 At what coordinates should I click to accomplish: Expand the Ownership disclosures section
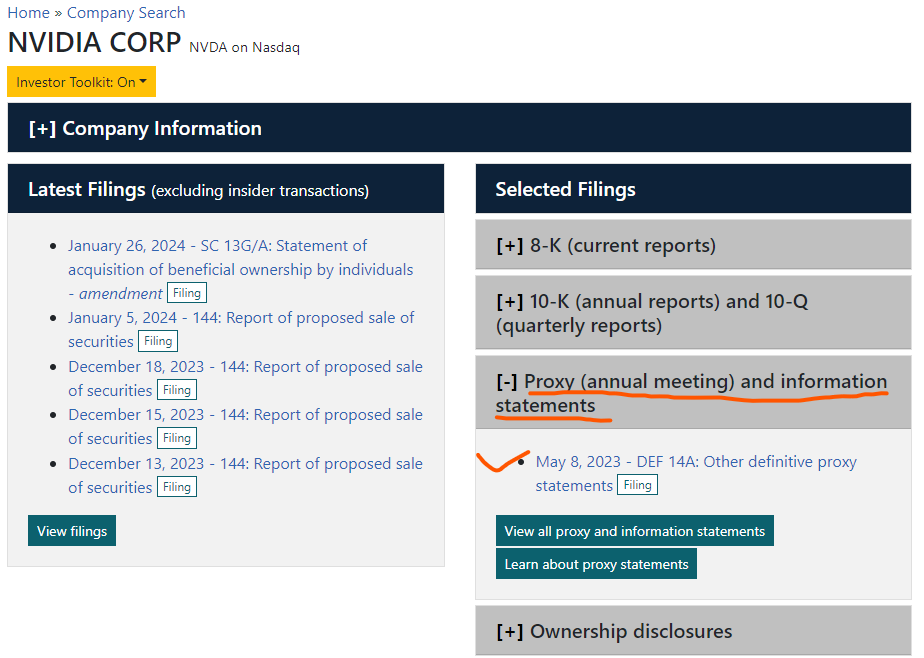tap(693, 630)
